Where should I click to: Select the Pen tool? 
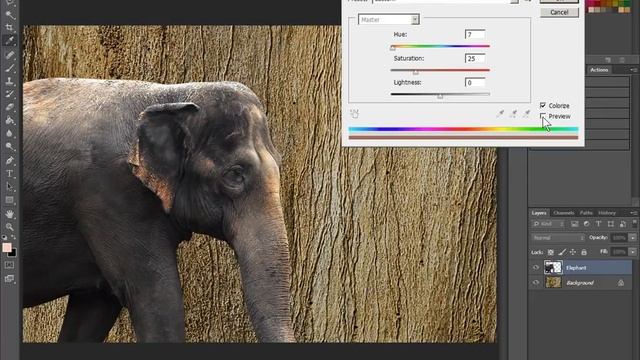coord(10,160)
